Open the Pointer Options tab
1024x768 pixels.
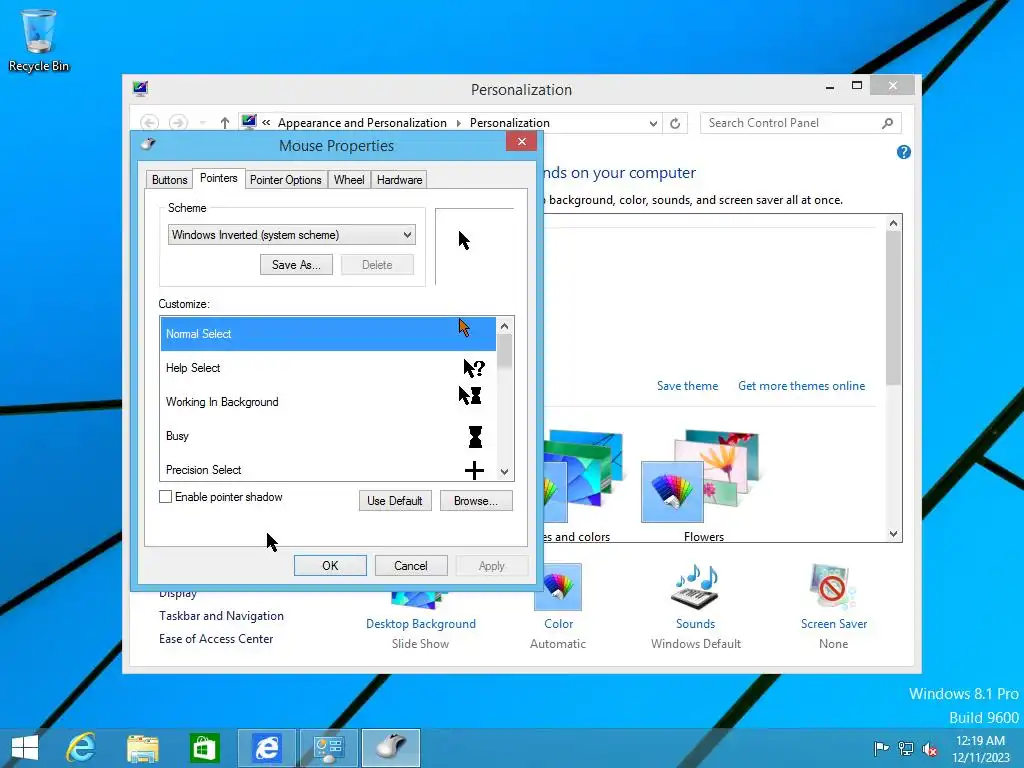(285, 180)
